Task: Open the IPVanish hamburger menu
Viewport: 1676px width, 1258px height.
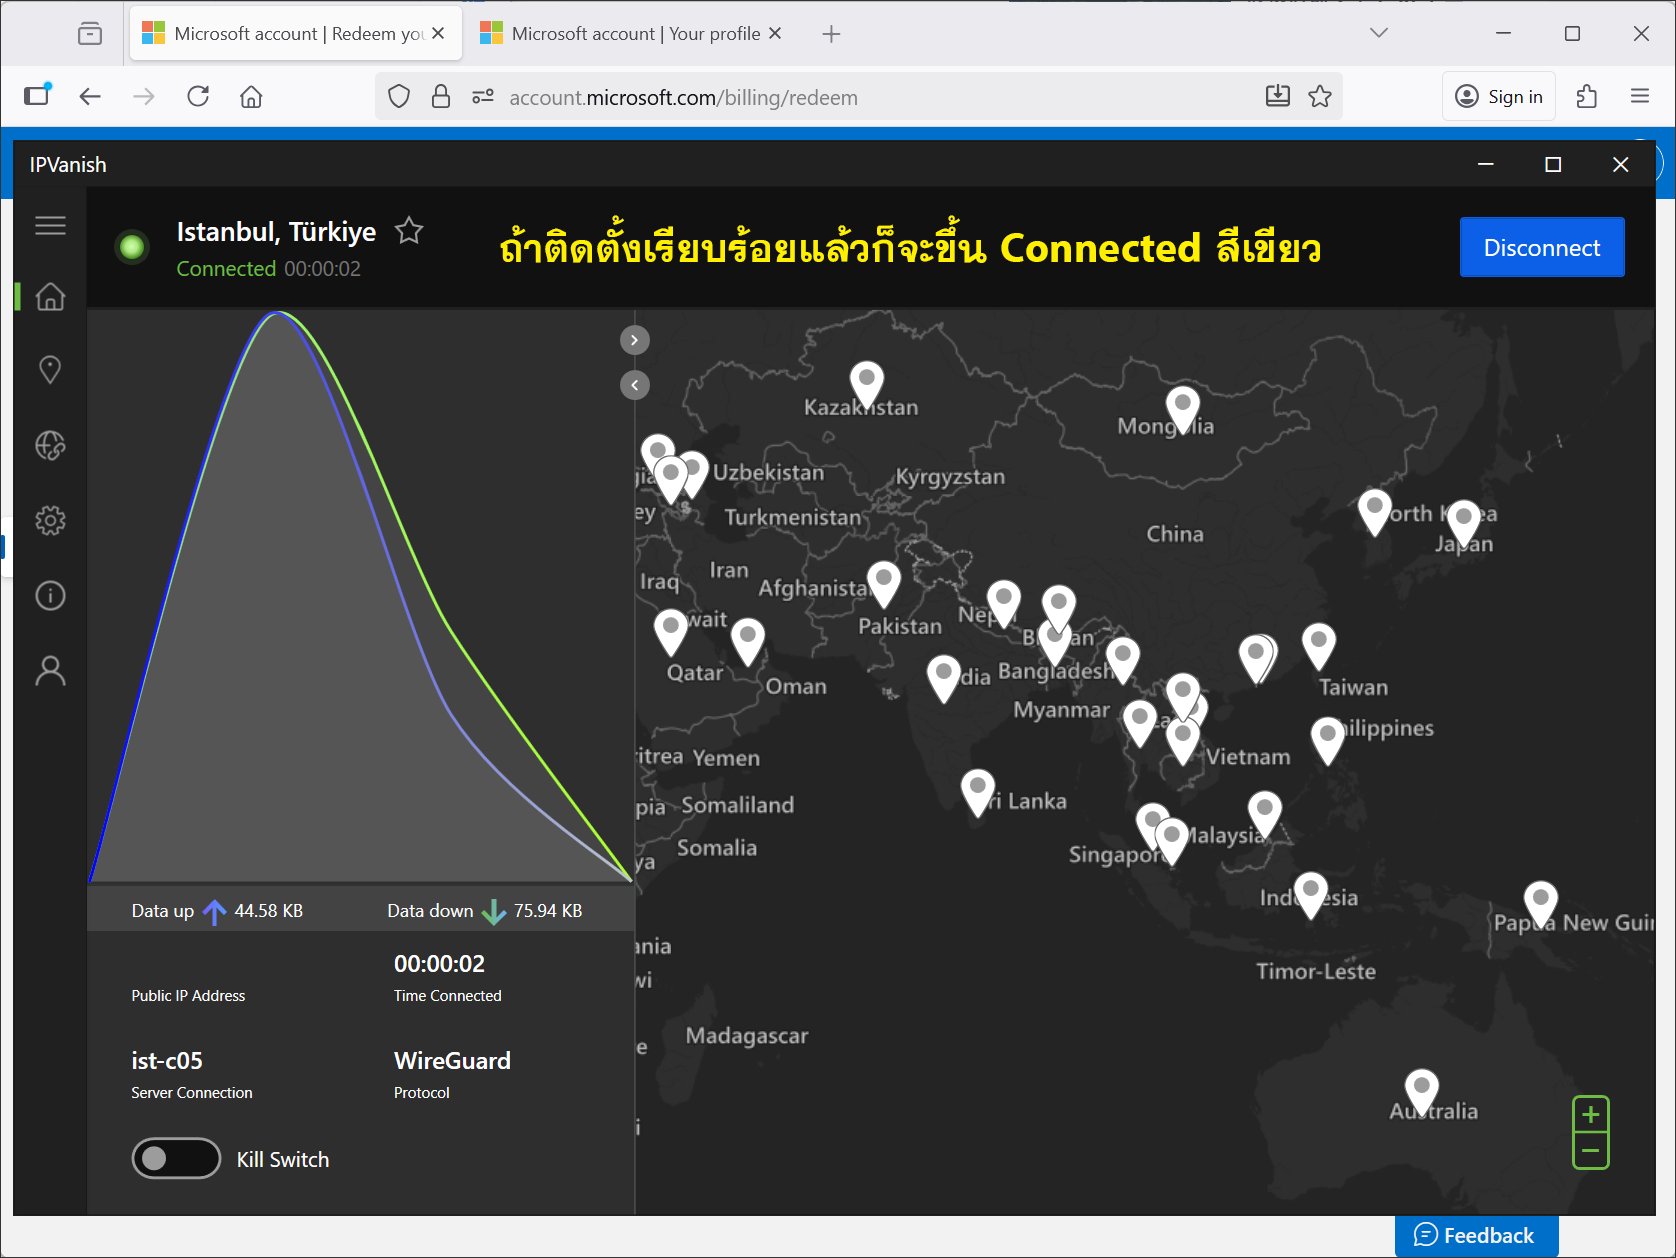Action: (50, 226)
